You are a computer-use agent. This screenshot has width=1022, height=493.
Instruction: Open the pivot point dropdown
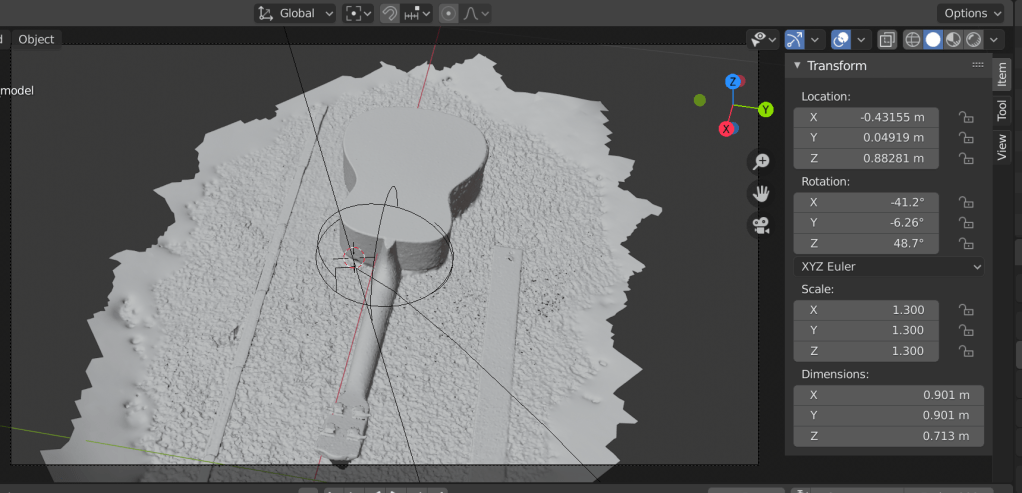coord(357,13)
